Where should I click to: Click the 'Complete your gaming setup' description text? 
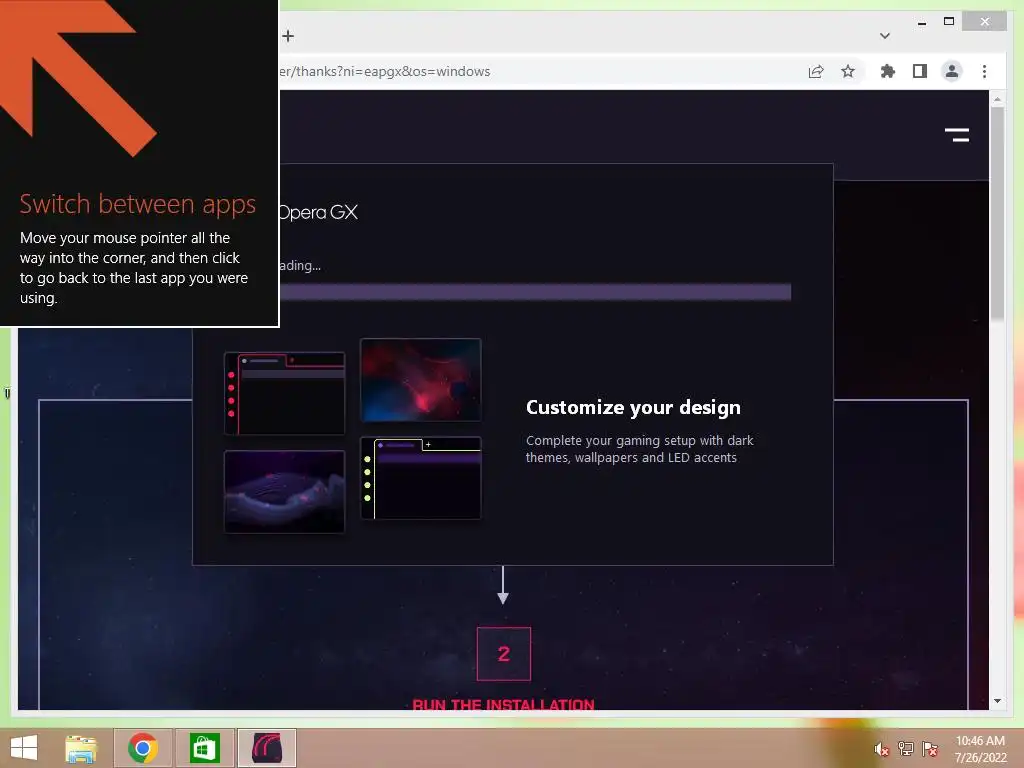point(639,449)
